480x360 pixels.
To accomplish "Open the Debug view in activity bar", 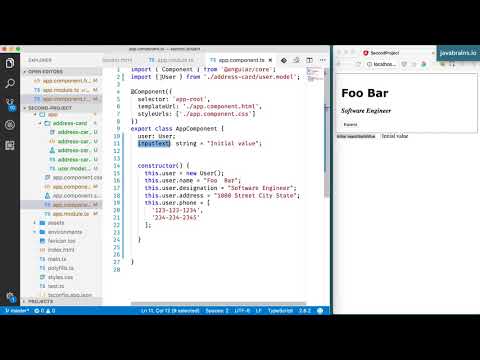I will point(10,125).
